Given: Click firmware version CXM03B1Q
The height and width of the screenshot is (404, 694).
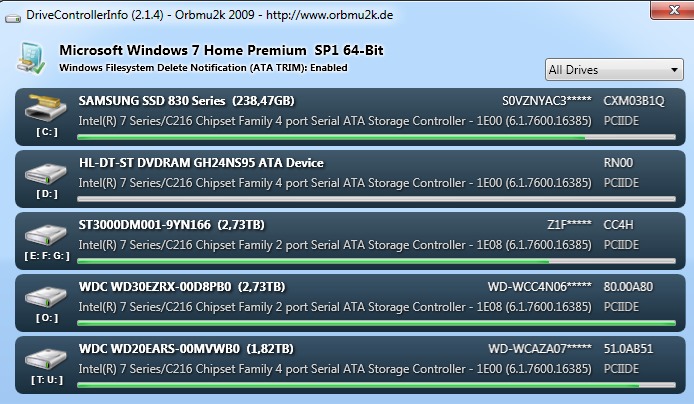Looking at the screenshot, I should point(633,101).
